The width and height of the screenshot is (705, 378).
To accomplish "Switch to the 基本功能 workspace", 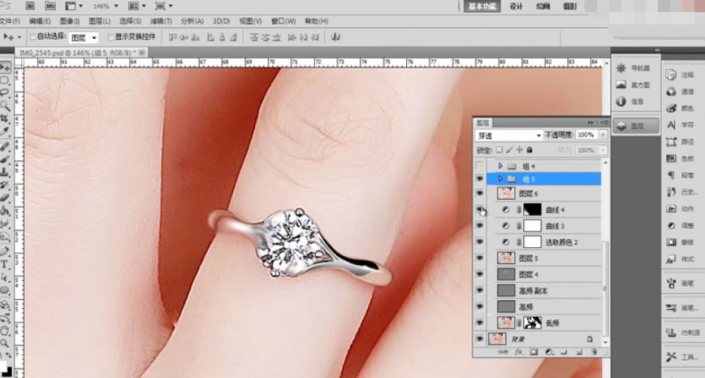I will pos(482,6).
